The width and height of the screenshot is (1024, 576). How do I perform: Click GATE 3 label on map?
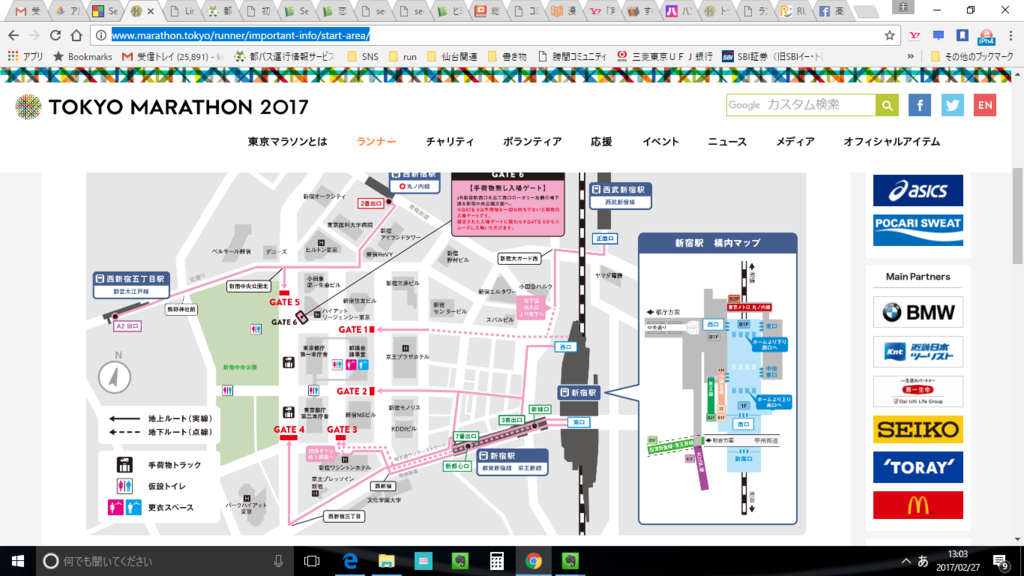tap(342, 429)
